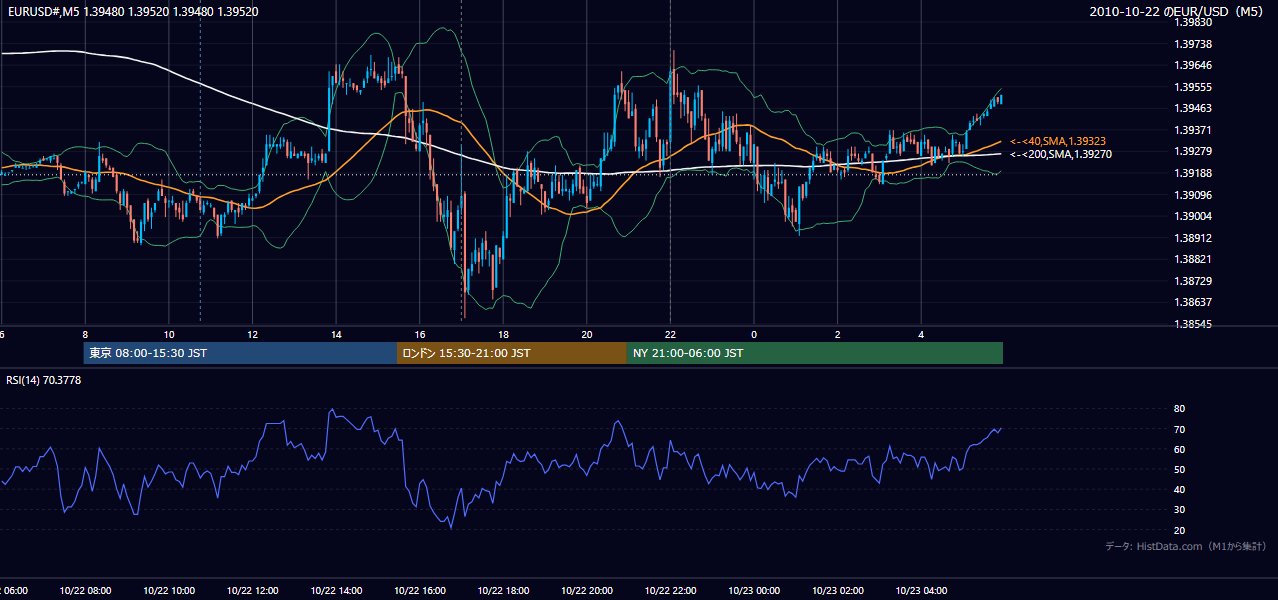
Task: Click price axis label 1.38912
Action: click(x=1192, y=238)
